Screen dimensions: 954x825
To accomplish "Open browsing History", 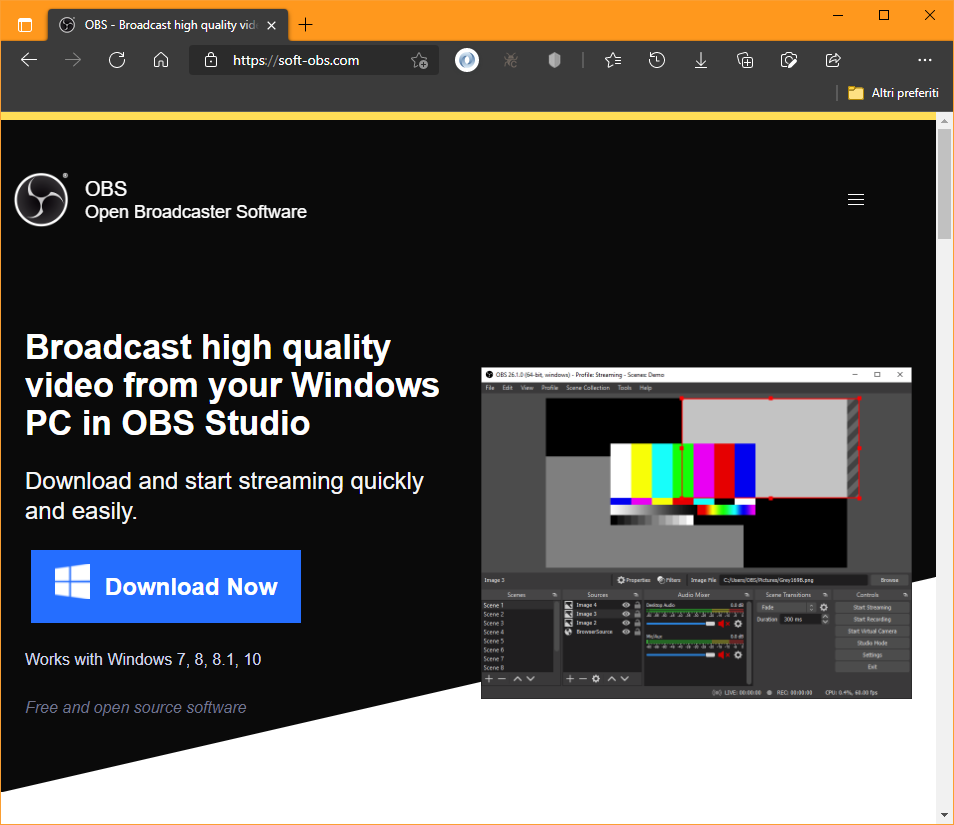I will click(657, 60).
